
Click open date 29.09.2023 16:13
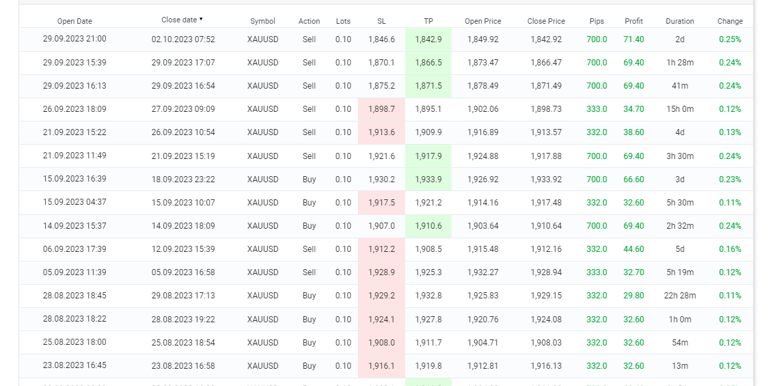pos(74,85)
